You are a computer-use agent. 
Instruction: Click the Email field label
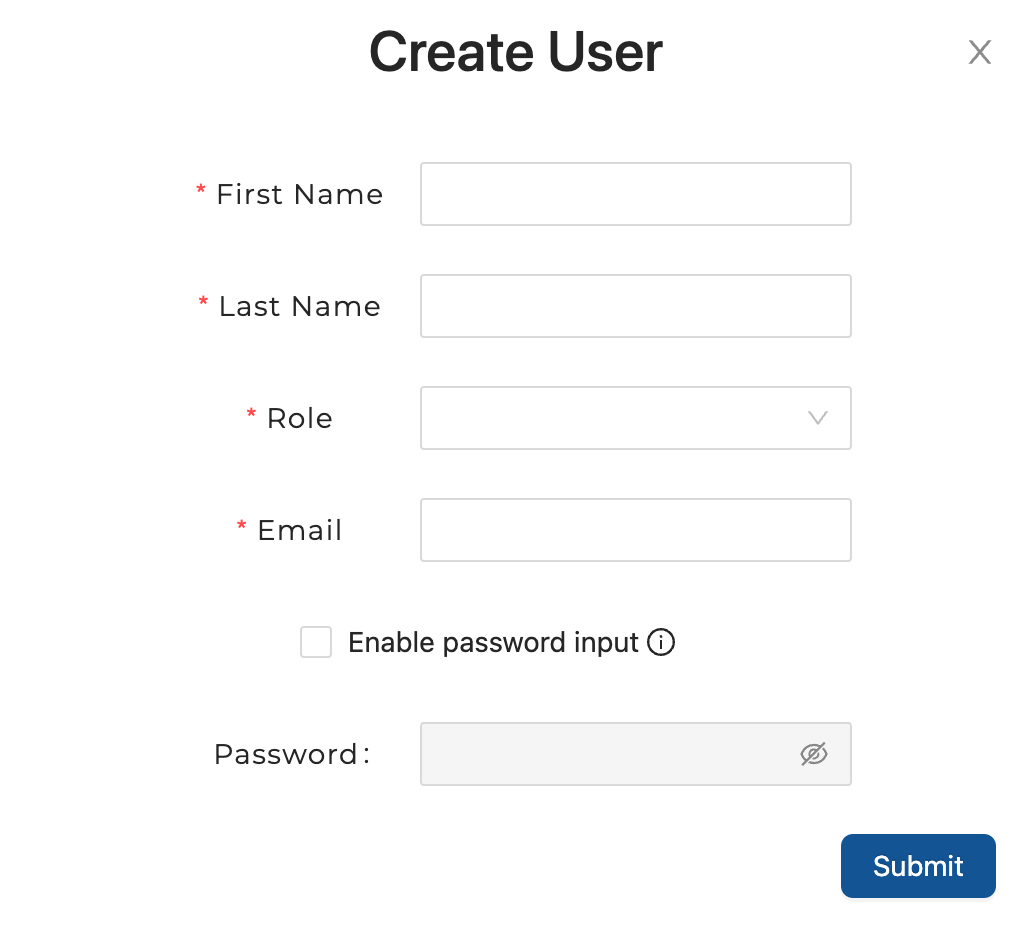[299, 530]
